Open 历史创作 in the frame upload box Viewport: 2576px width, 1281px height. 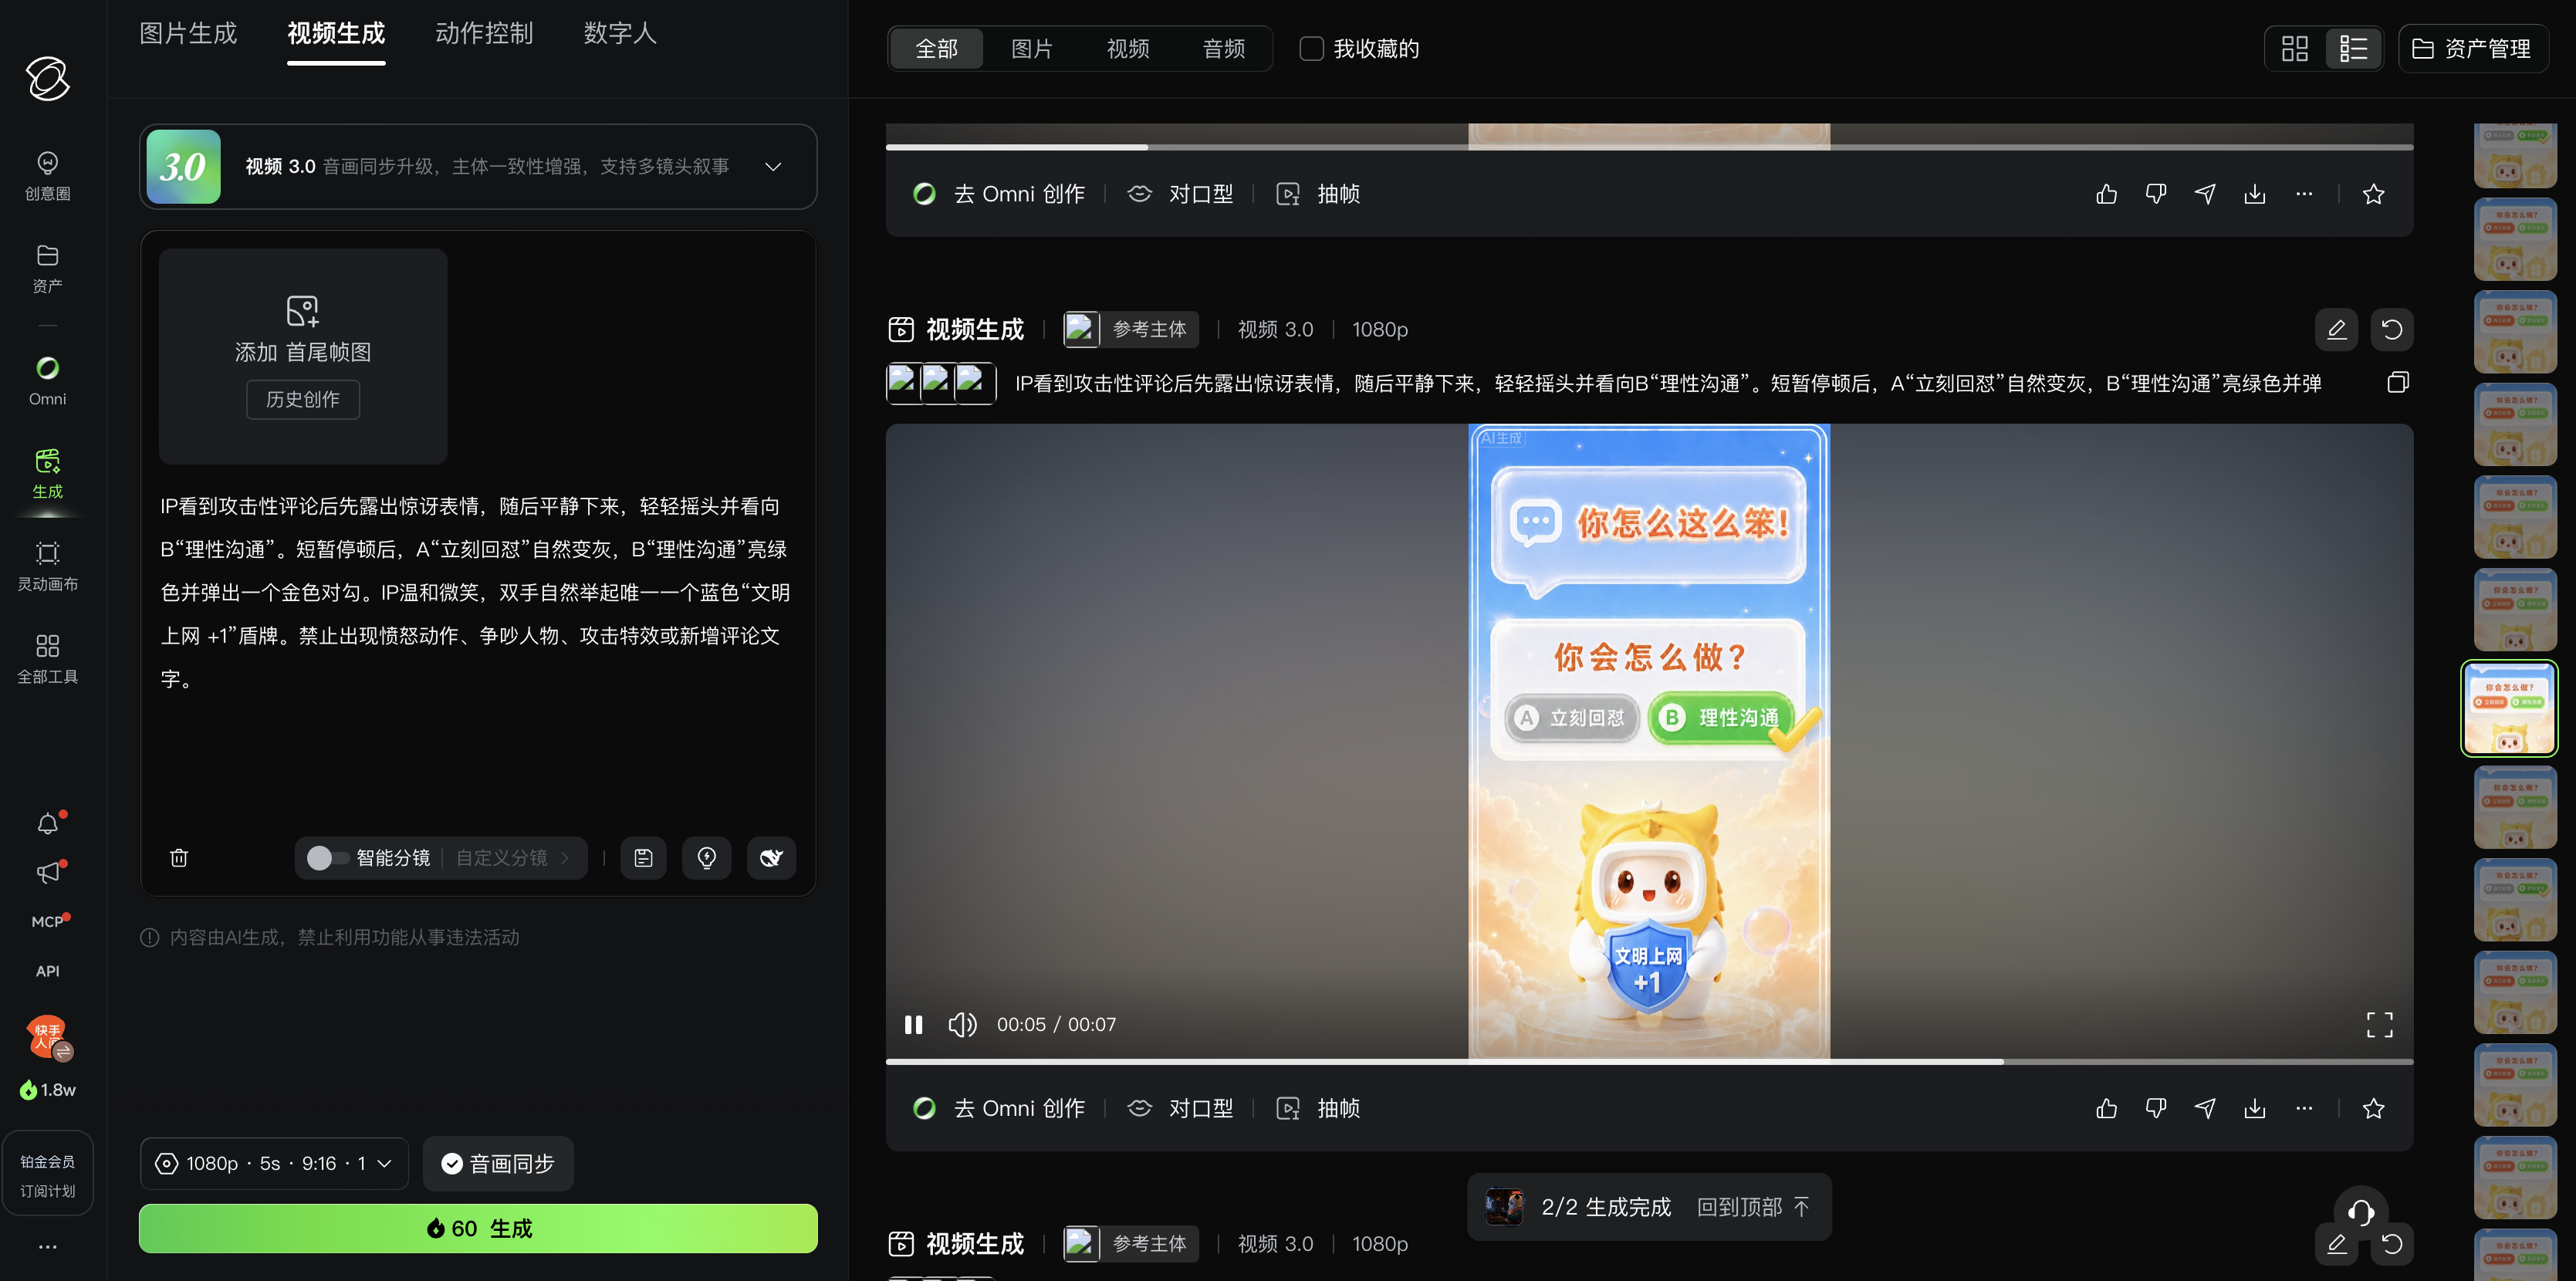click(303, 399)
